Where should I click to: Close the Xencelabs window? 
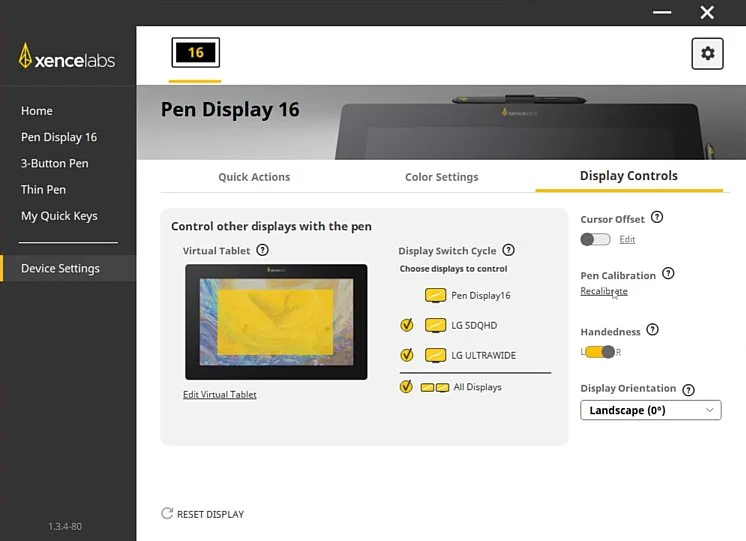pyautogui.click(x=707, y=12)
